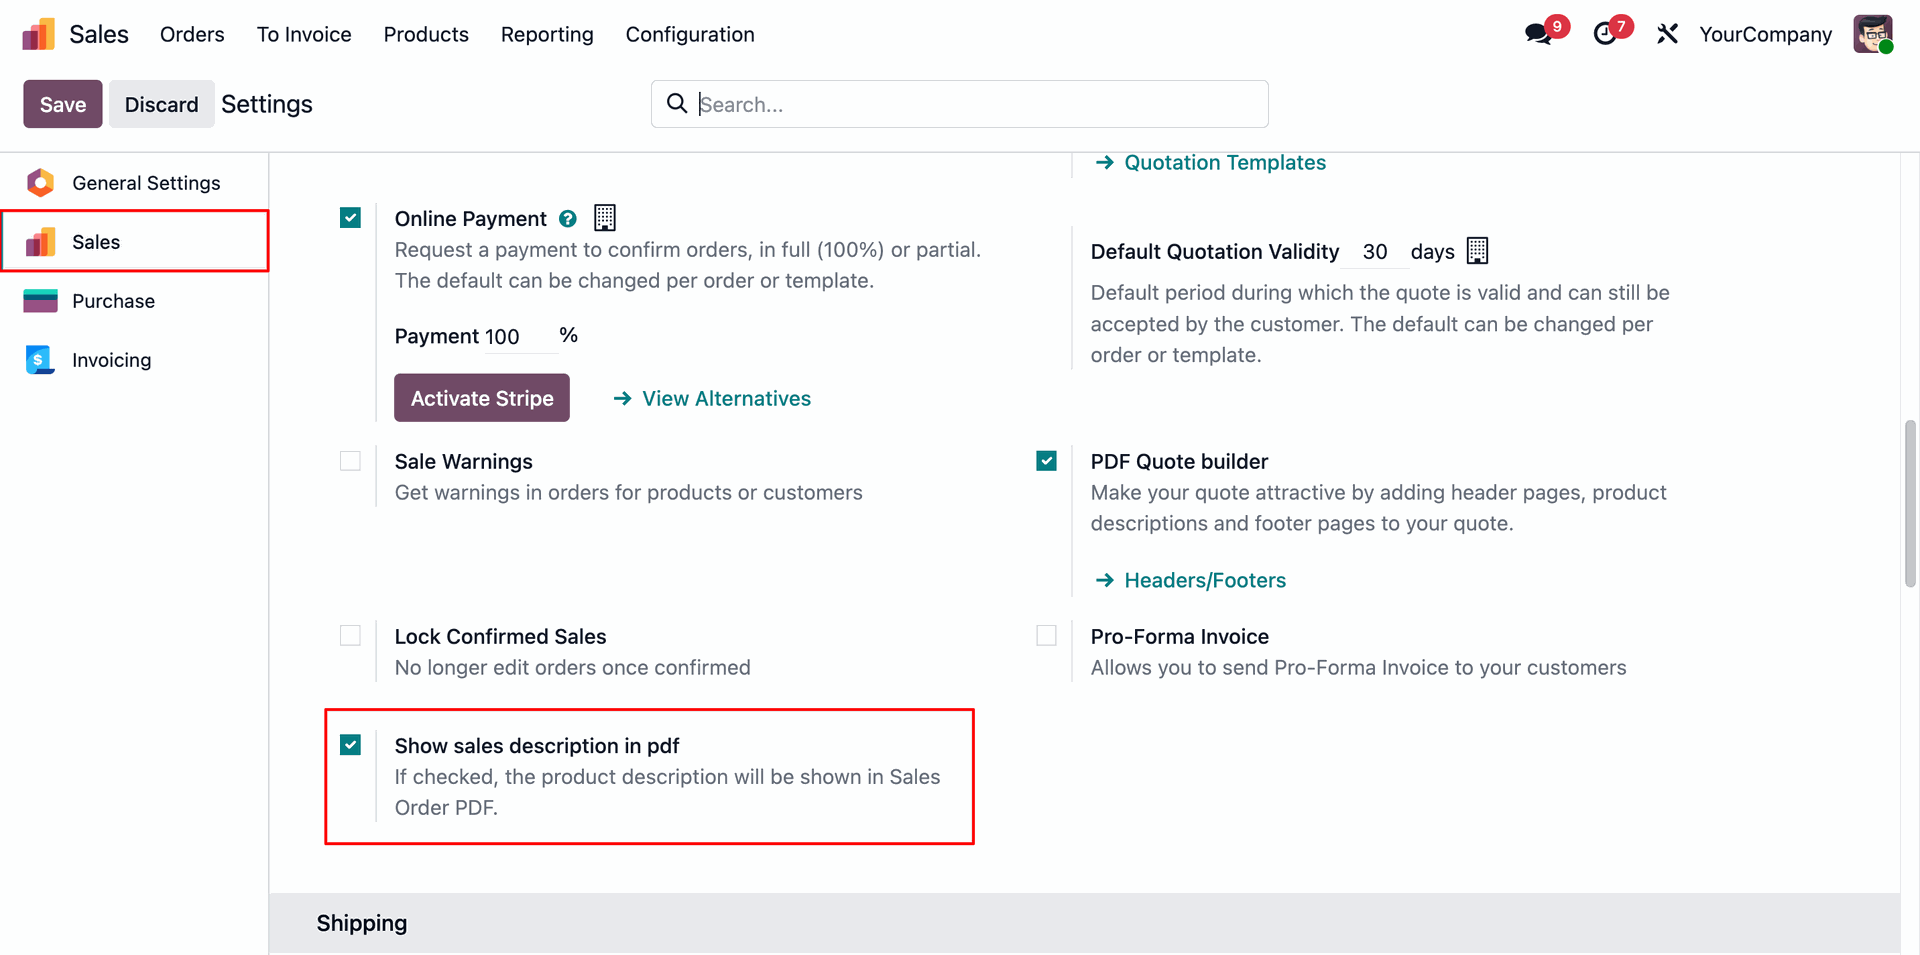Click building icon next to Quotation Validity days

[1477, 251]
